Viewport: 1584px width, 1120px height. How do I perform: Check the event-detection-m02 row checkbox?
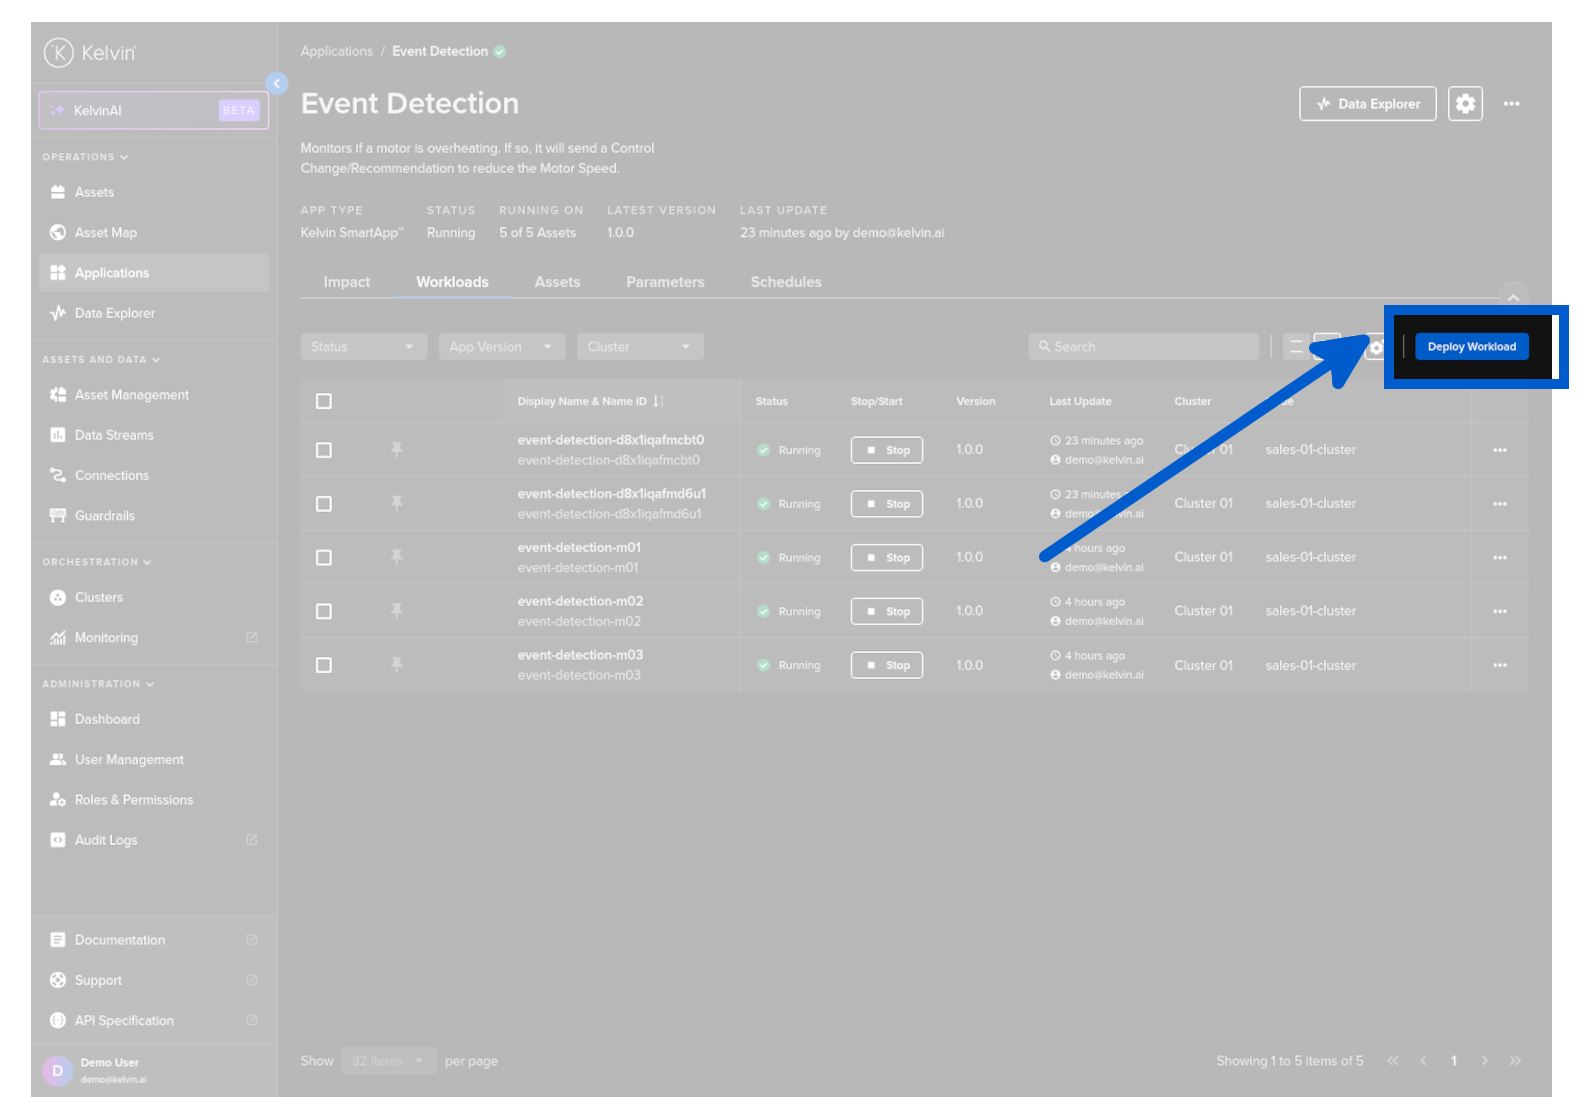pos(324,612)
